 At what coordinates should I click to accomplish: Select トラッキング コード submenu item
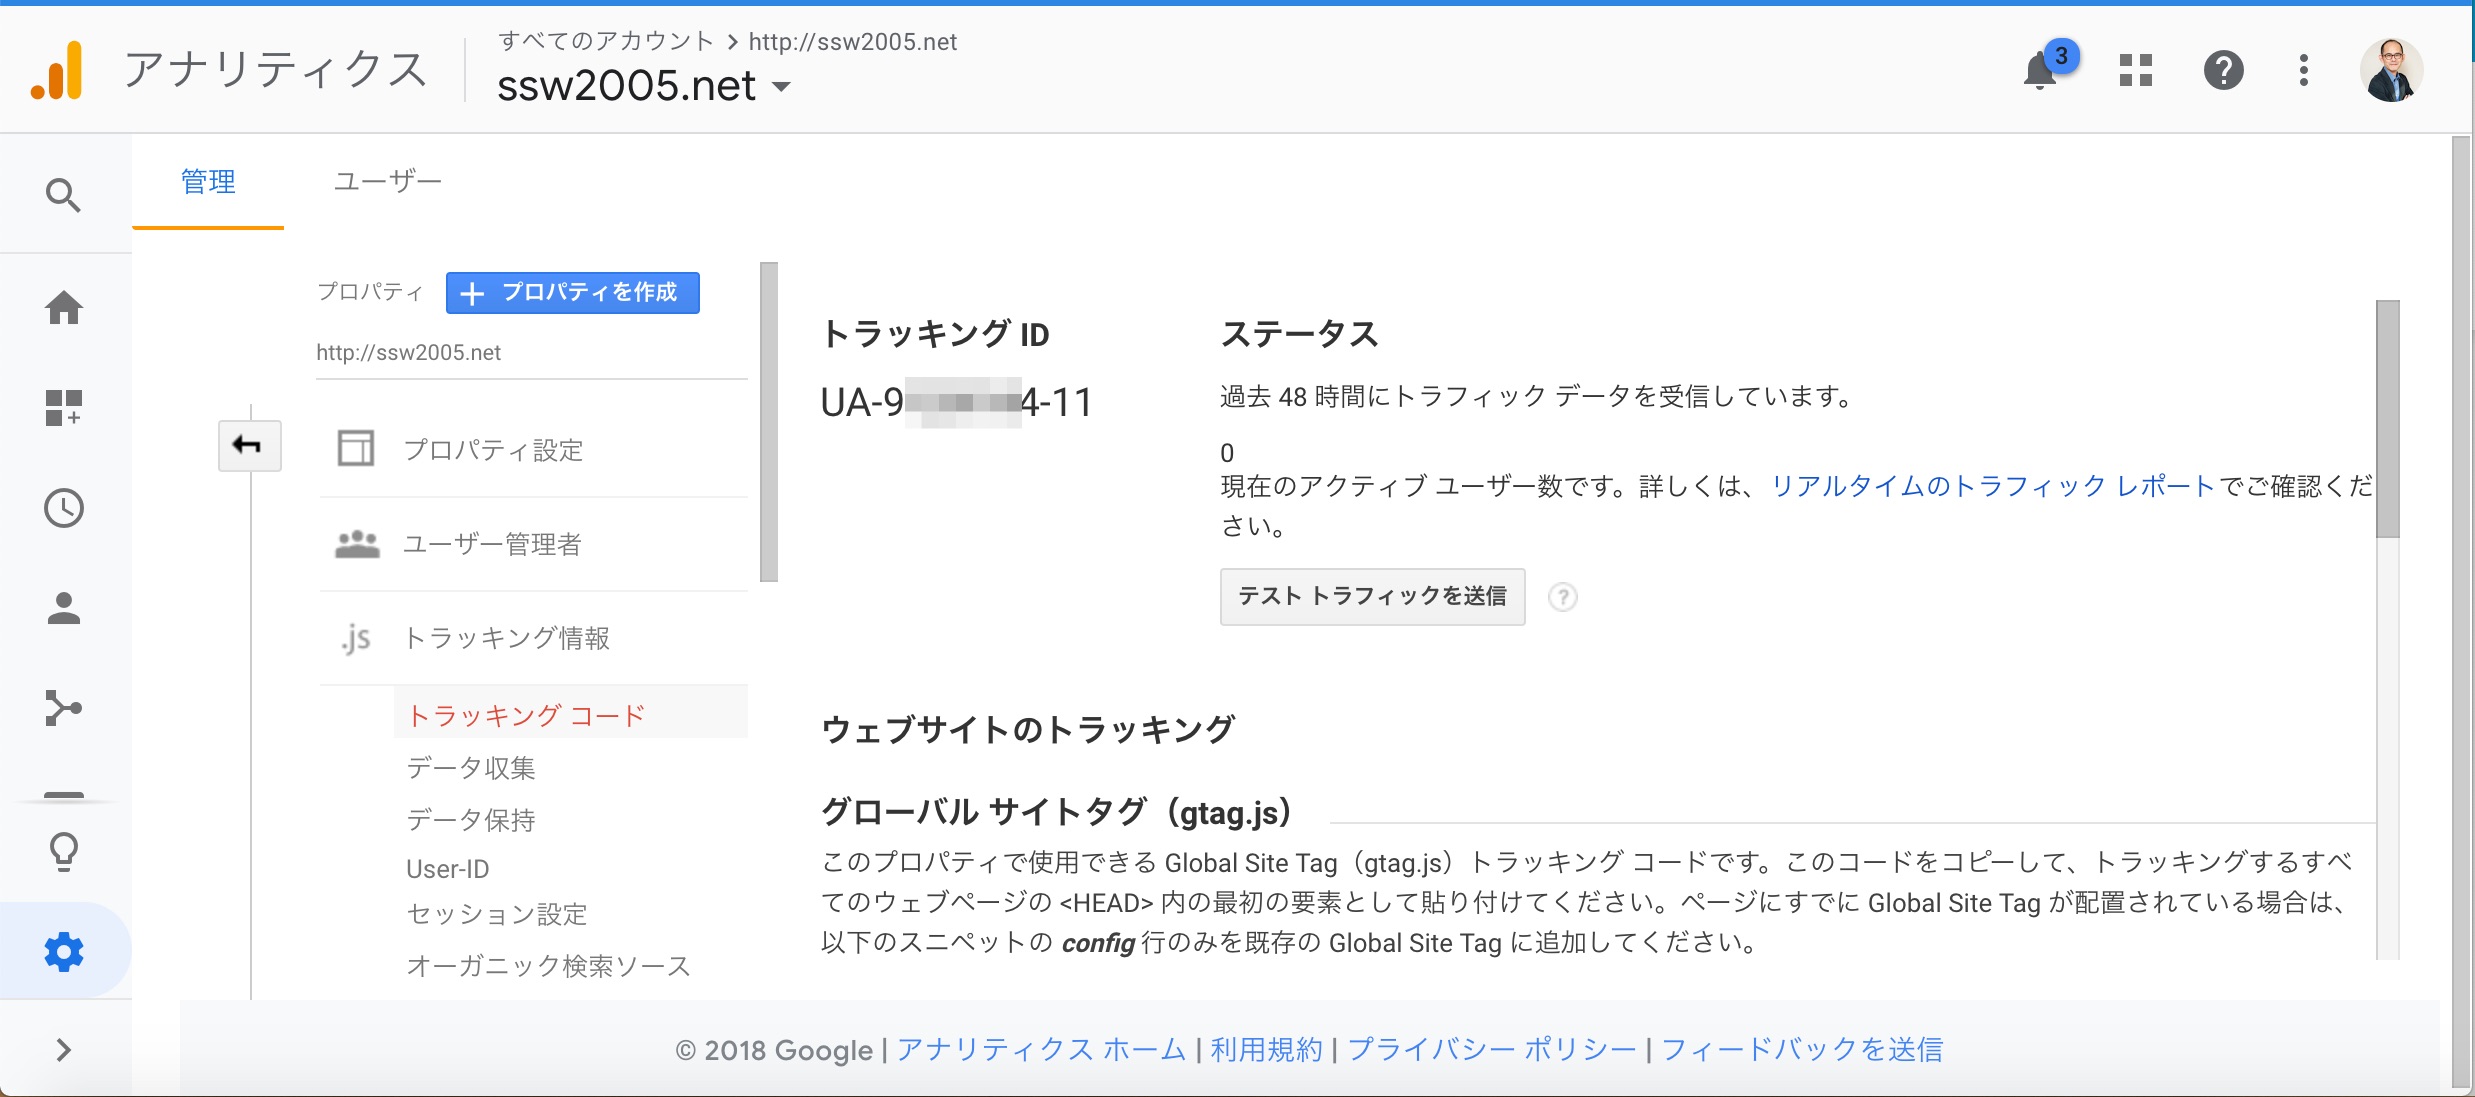(x=570, y=715)
